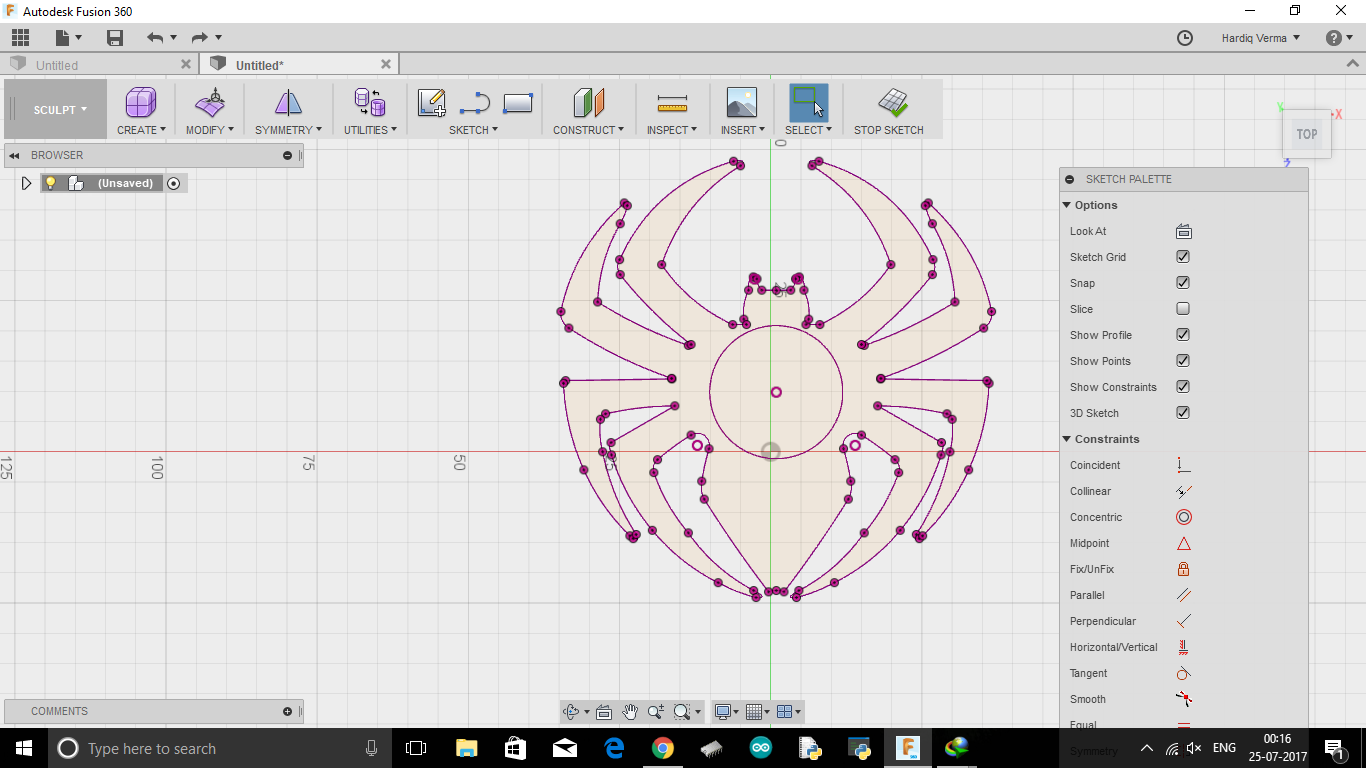Screen dimensions: 1366x768
Task: Close the Untitled* tab
Action: [x=386, y=64]
